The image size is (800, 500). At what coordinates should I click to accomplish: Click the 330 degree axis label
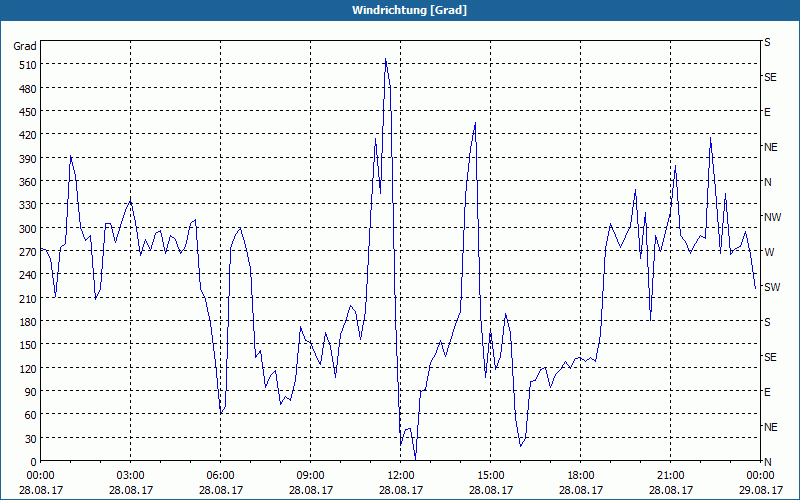click(27, 205)
